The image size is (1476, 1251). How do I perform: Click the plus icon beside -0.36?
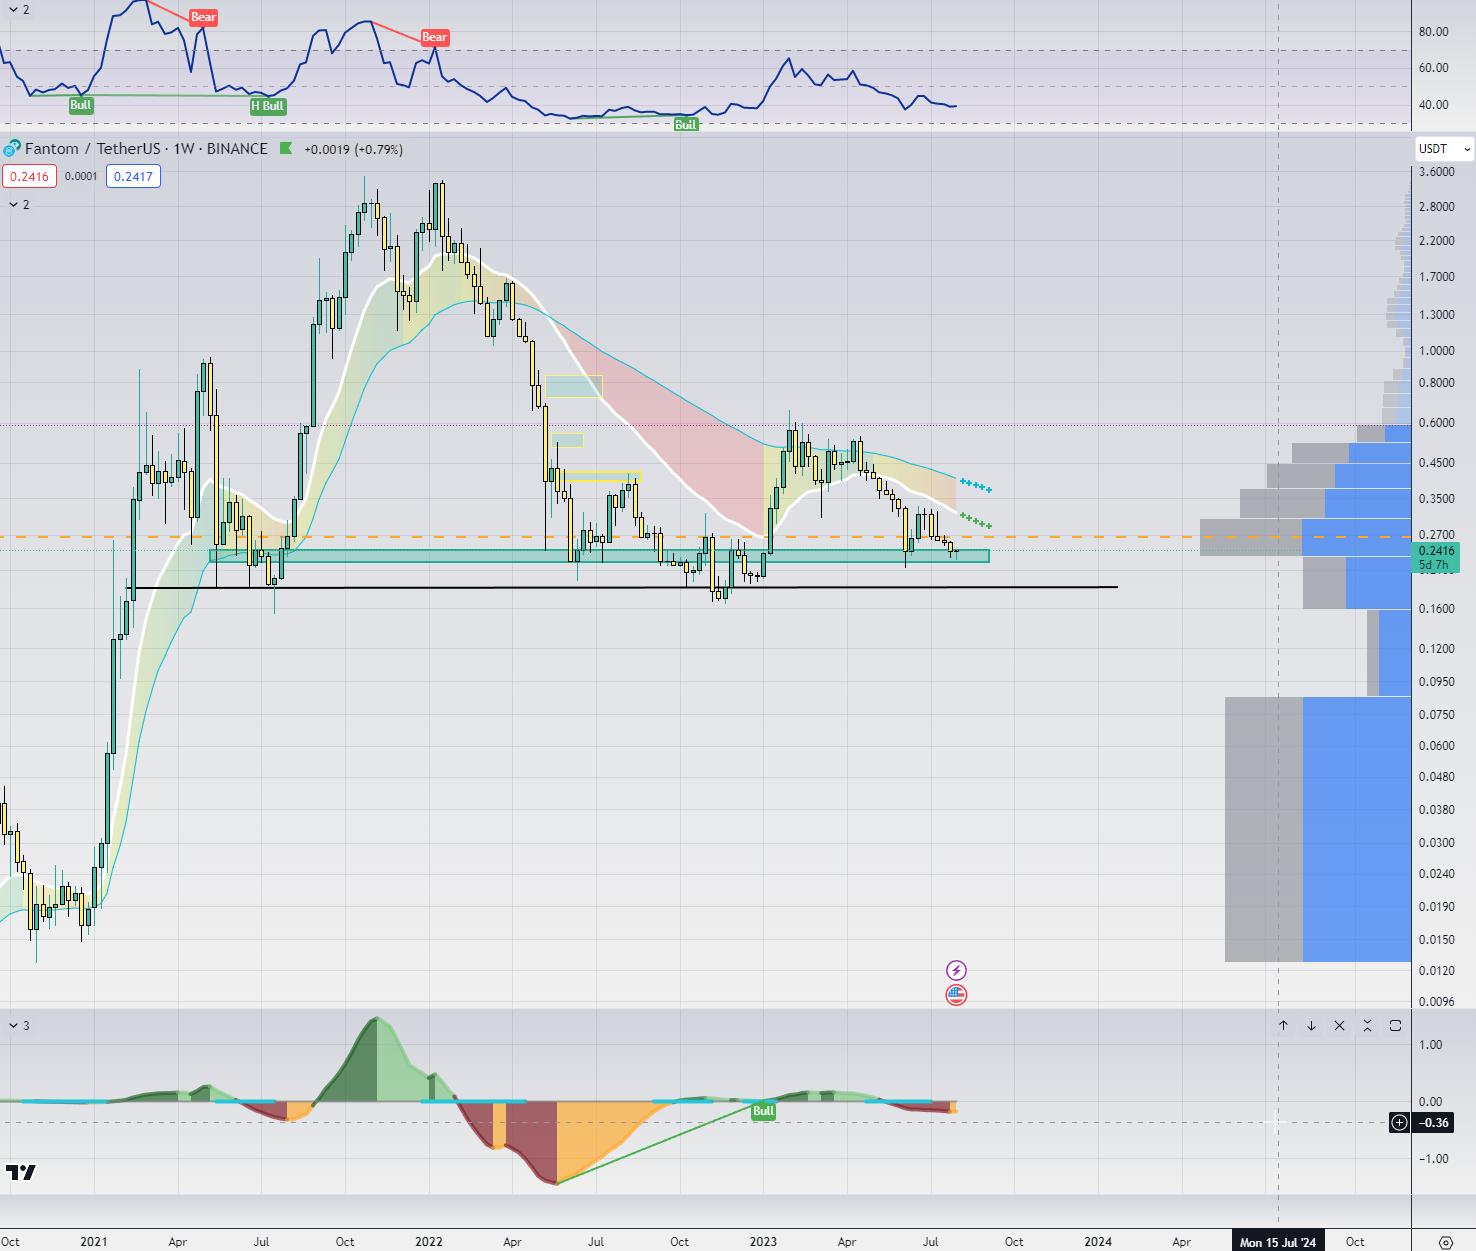(x=1399, y=1123)
